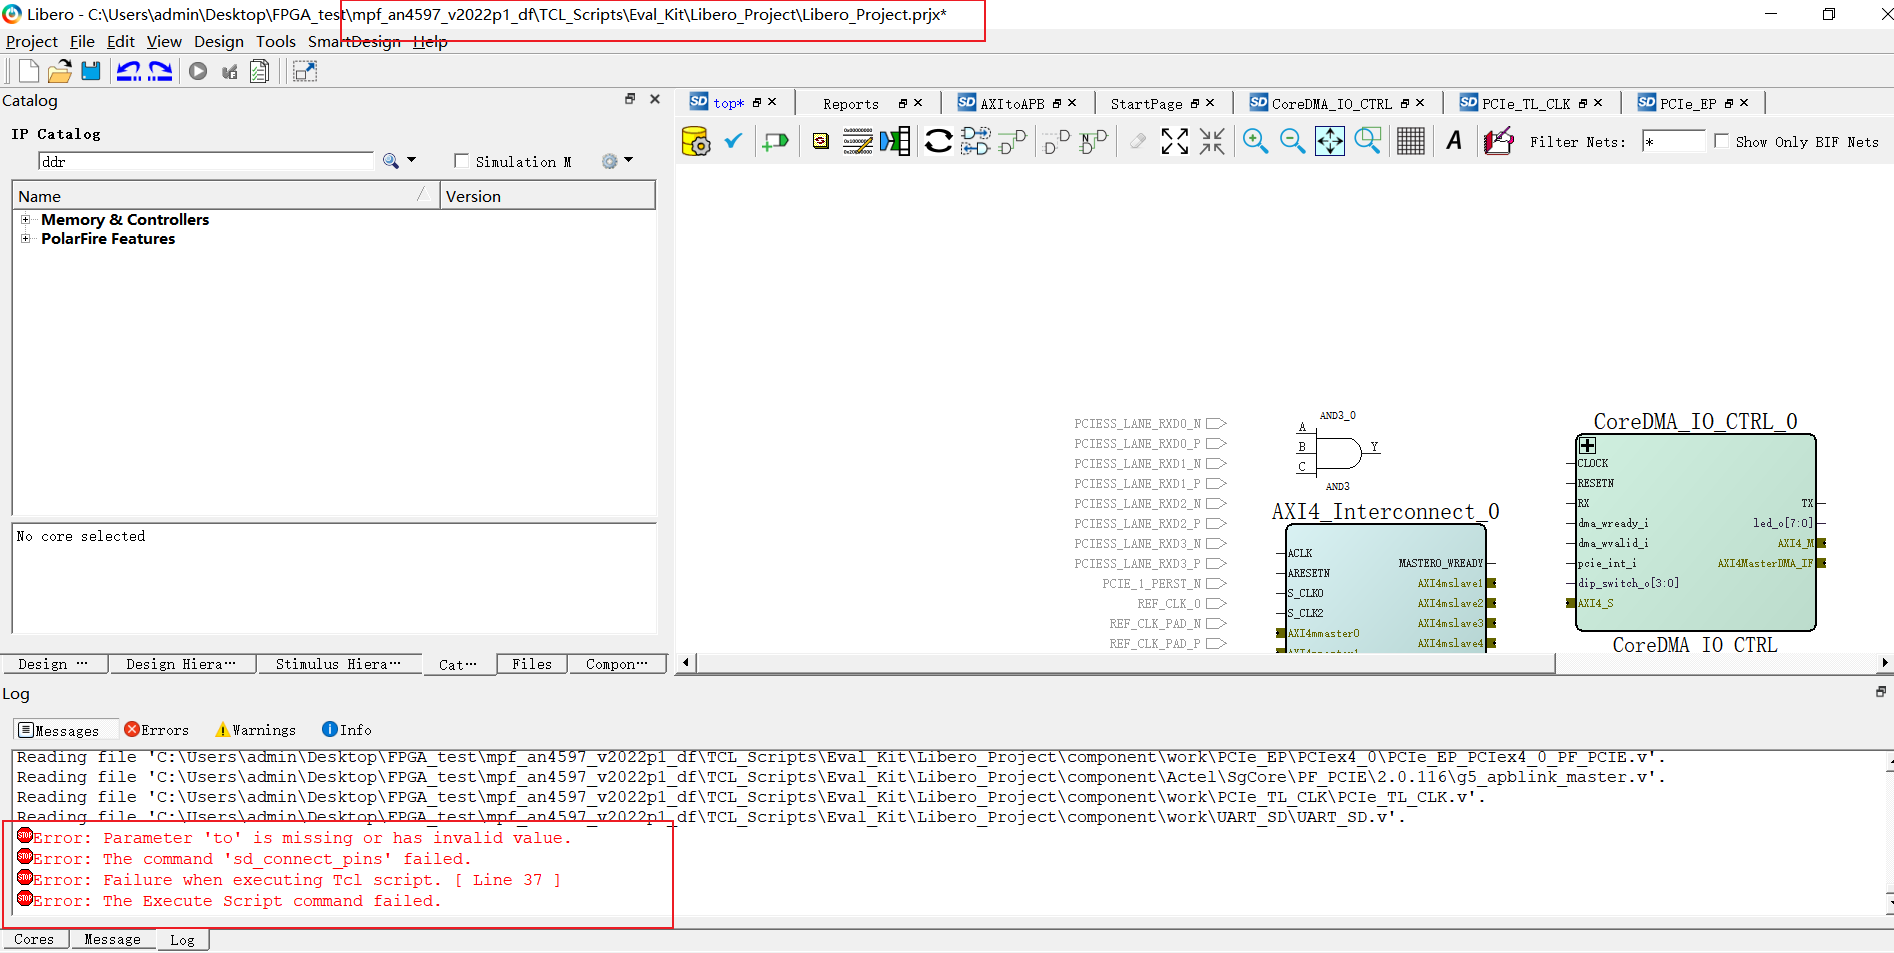Switch to the Reports tab
This screenshot has width=1894, height=953.
point(850,103)
